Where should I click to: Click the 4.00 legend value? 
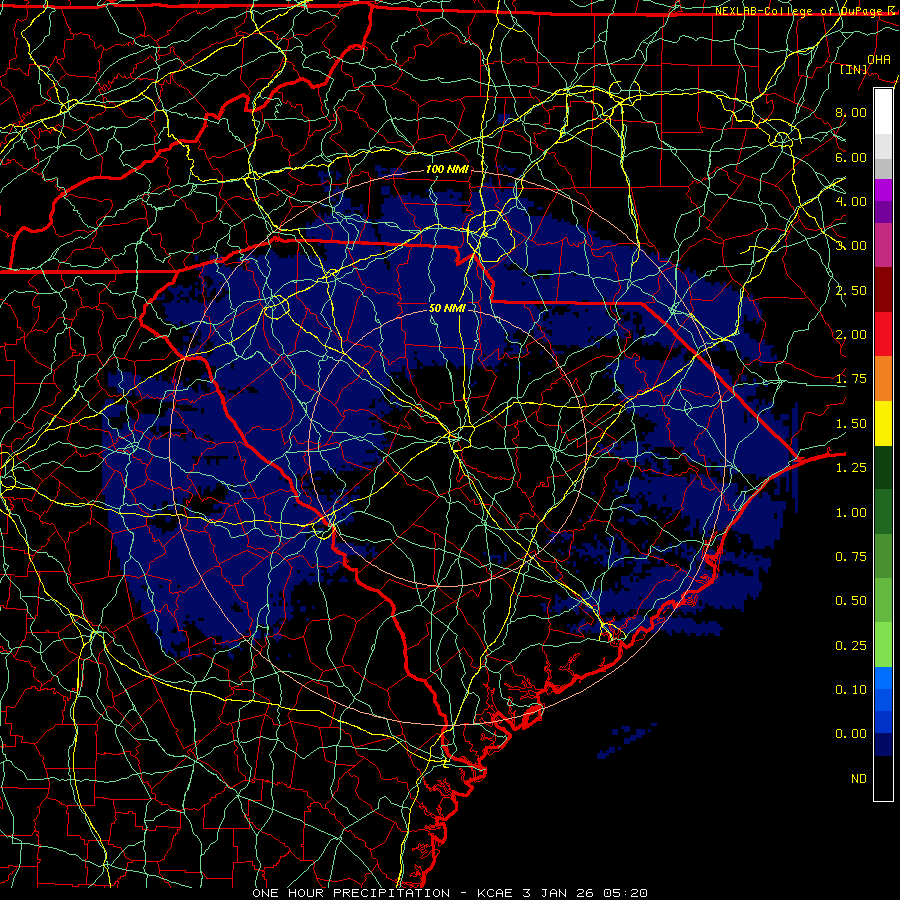click(851, 201)
